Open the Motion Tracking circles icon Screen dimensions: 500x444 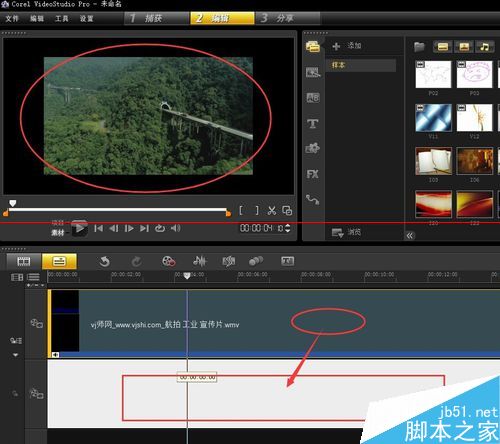(x=256, y=261)
